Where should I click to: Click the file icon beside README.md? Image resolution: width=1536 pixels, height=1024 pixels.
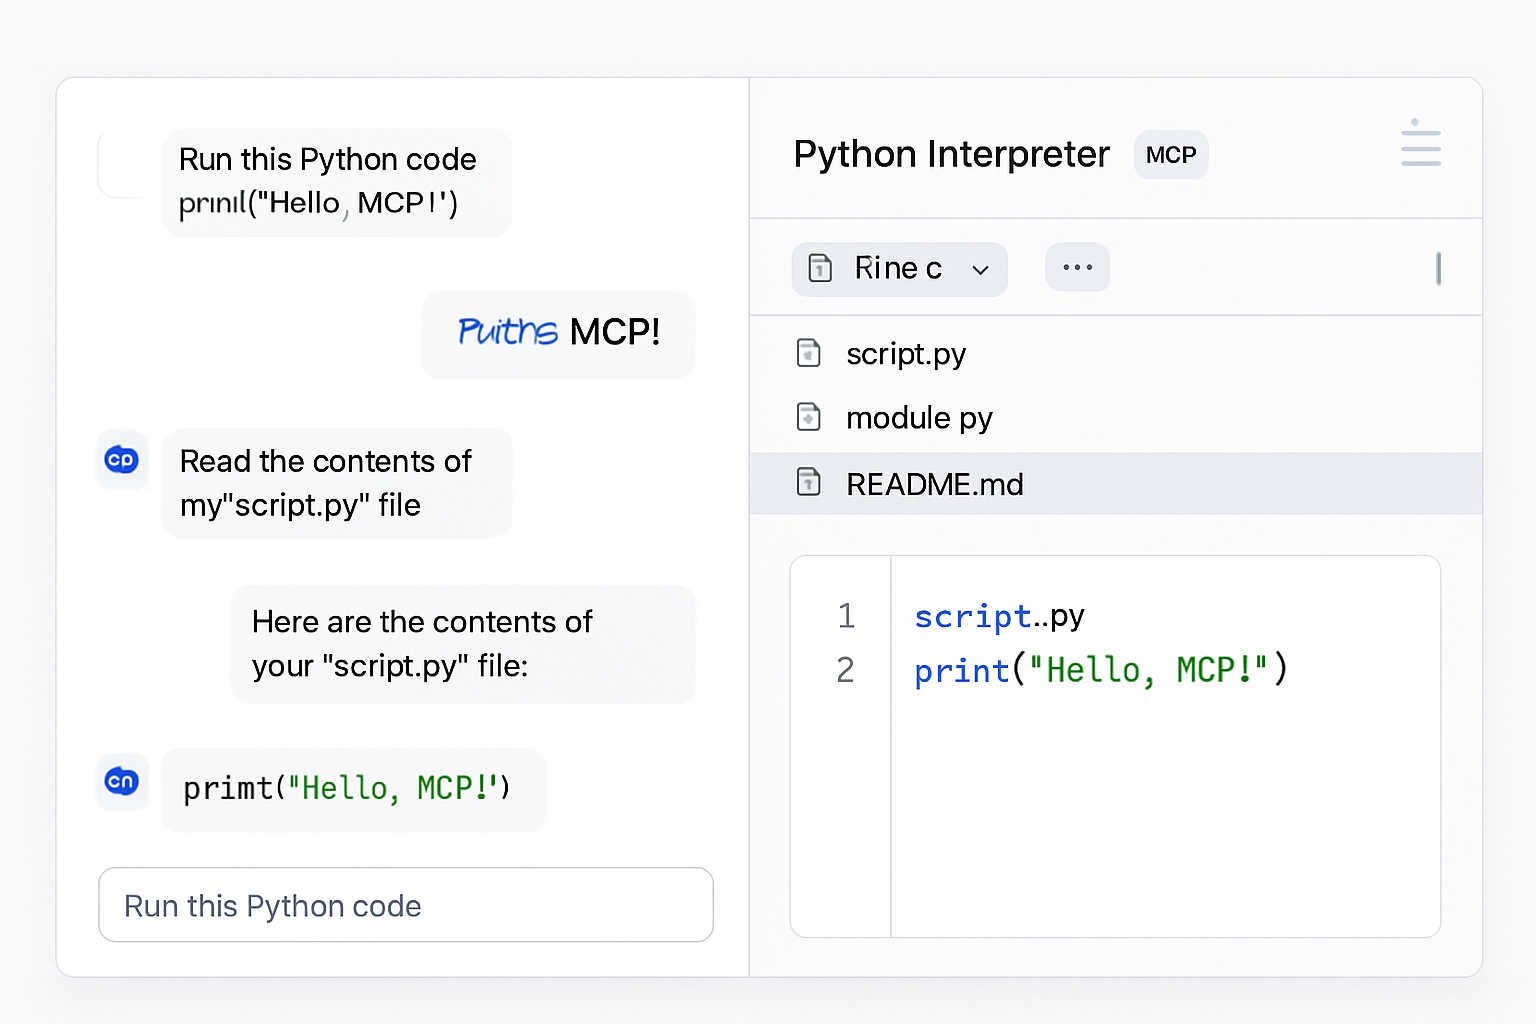[x=808, y=482]
